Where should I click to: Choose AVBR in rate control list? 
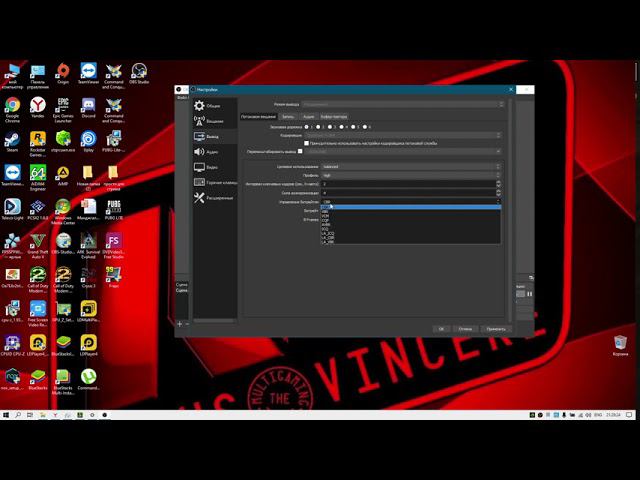pyautogui.click(x=411, y=224)
